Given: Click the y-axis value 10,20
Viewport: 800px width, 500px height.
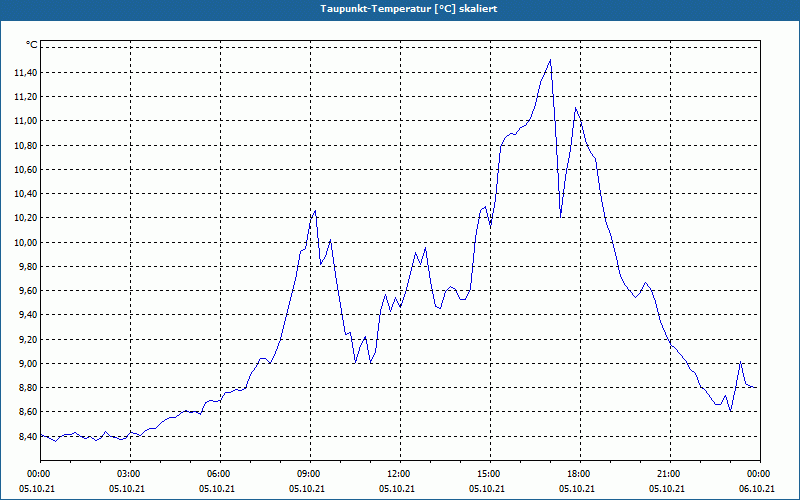Looking at the screenshot, I should tap(25, 218).
